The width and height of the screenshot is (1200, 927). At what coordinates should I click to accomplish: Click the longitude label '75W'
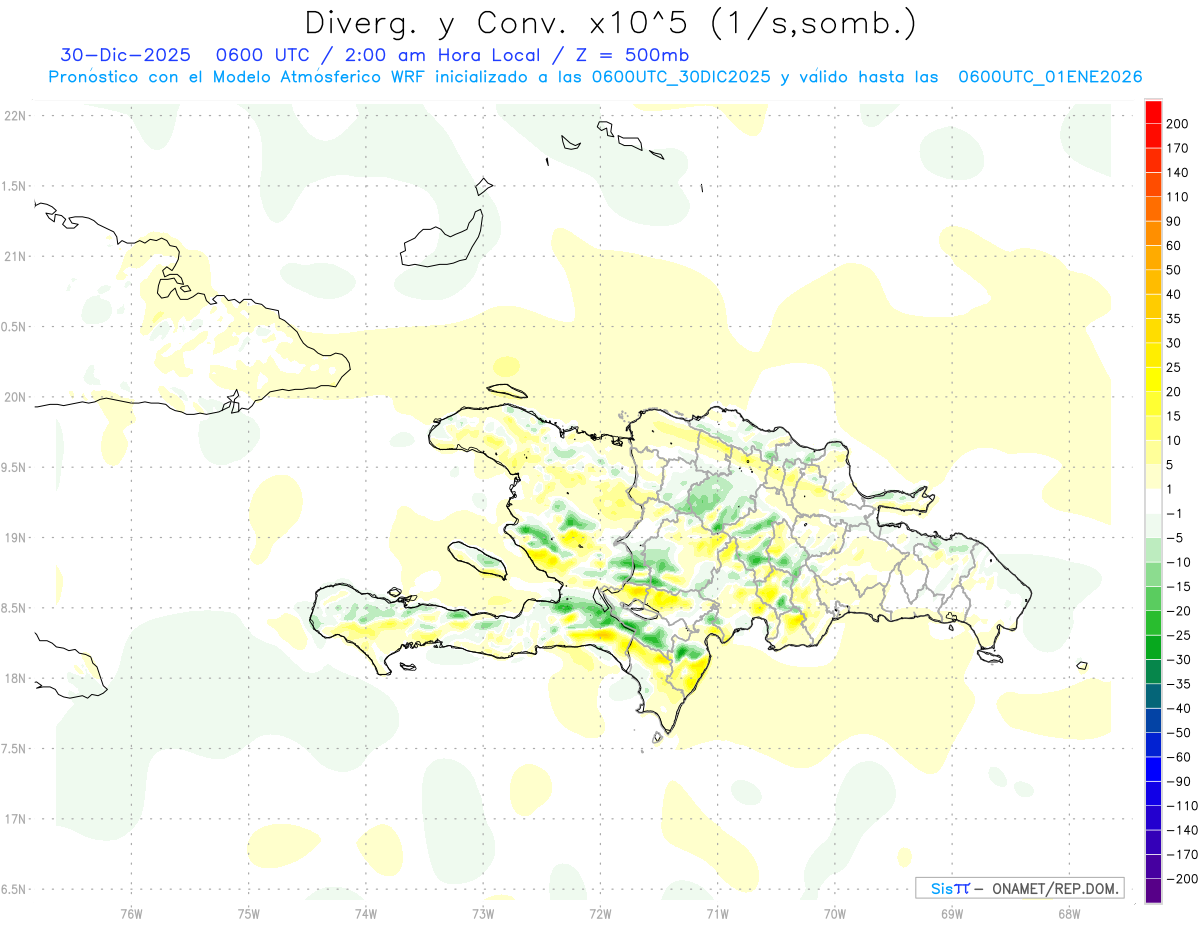click(249, 913)
